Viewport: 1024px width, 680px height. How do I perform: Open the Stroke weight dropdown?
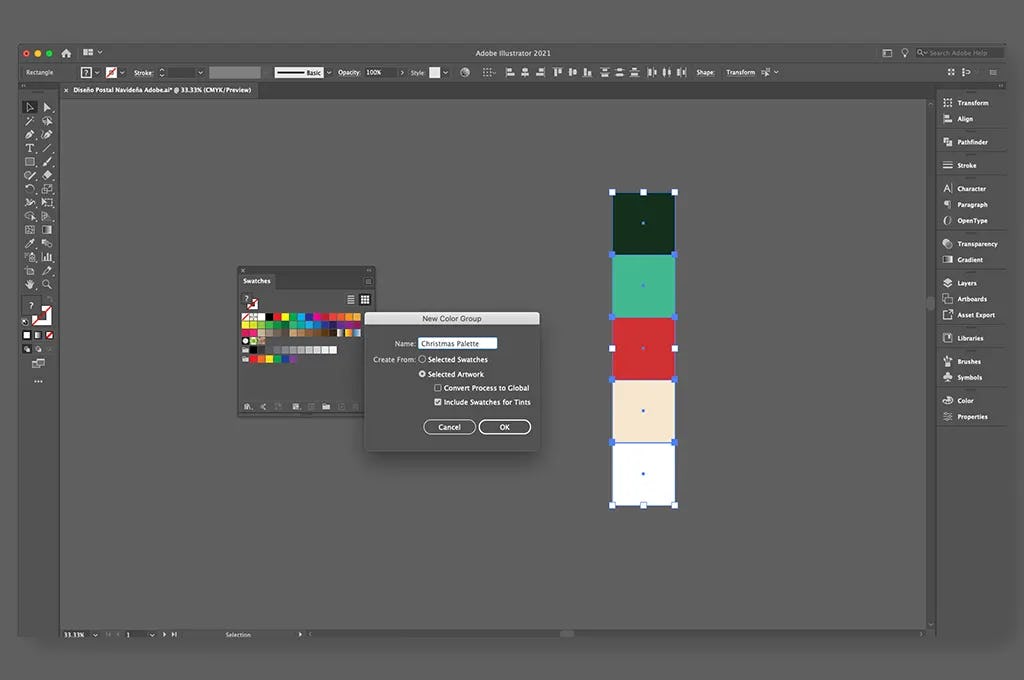point(199,72)
